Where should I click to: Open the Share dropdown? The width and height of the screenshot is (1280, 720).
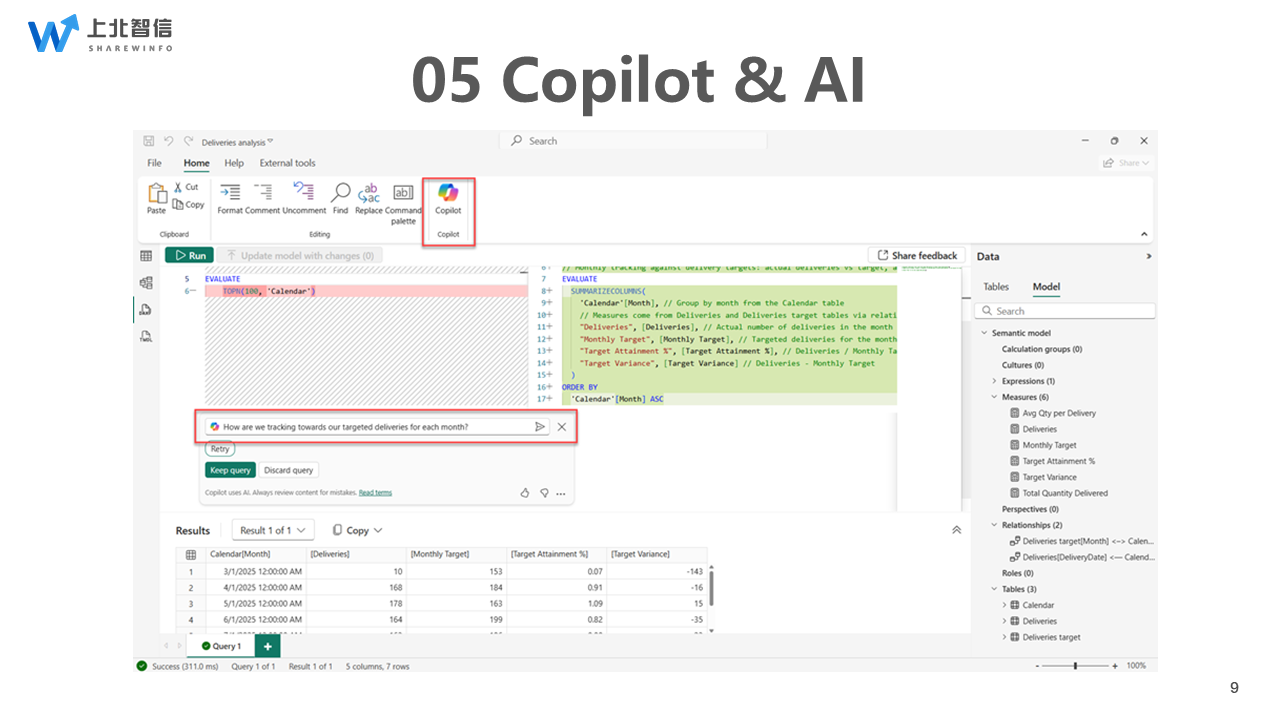coord(1126,163)
